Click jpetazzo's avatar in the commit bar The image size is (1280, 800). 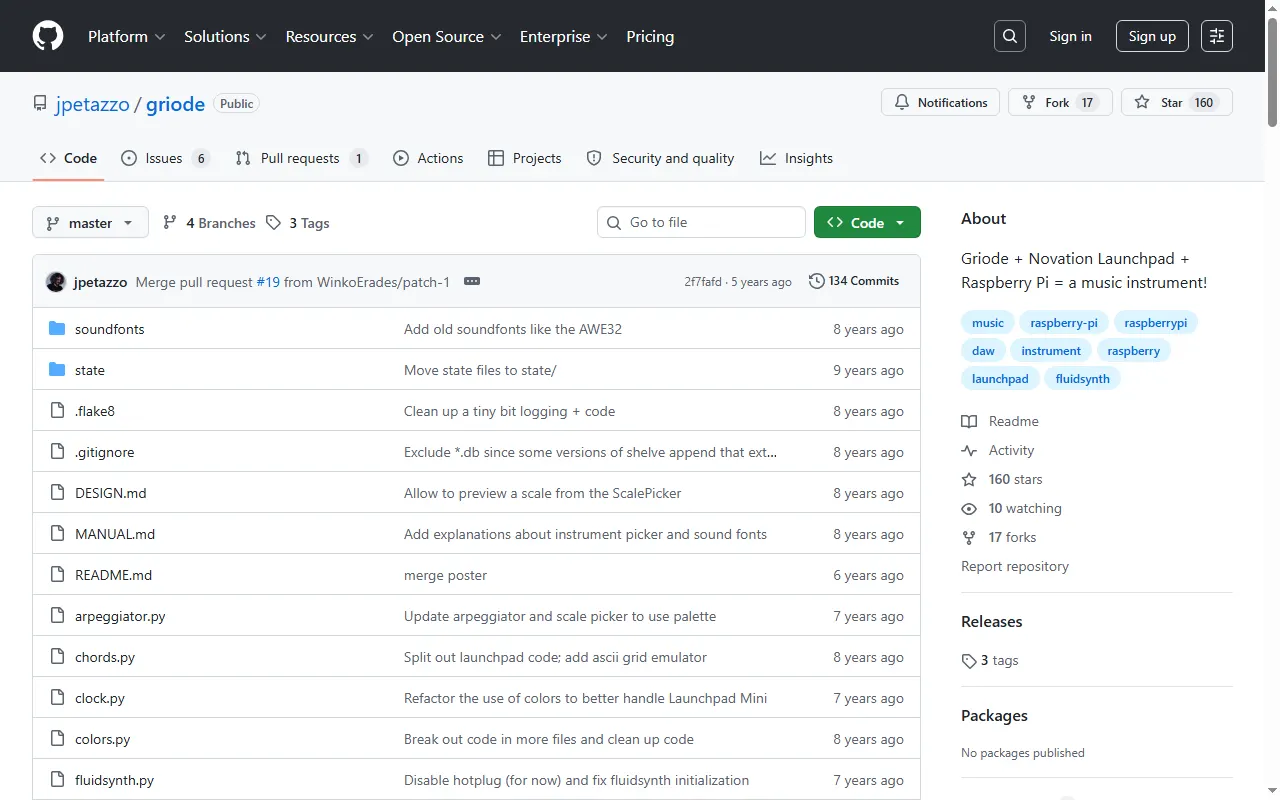click(x=56, y=282)
